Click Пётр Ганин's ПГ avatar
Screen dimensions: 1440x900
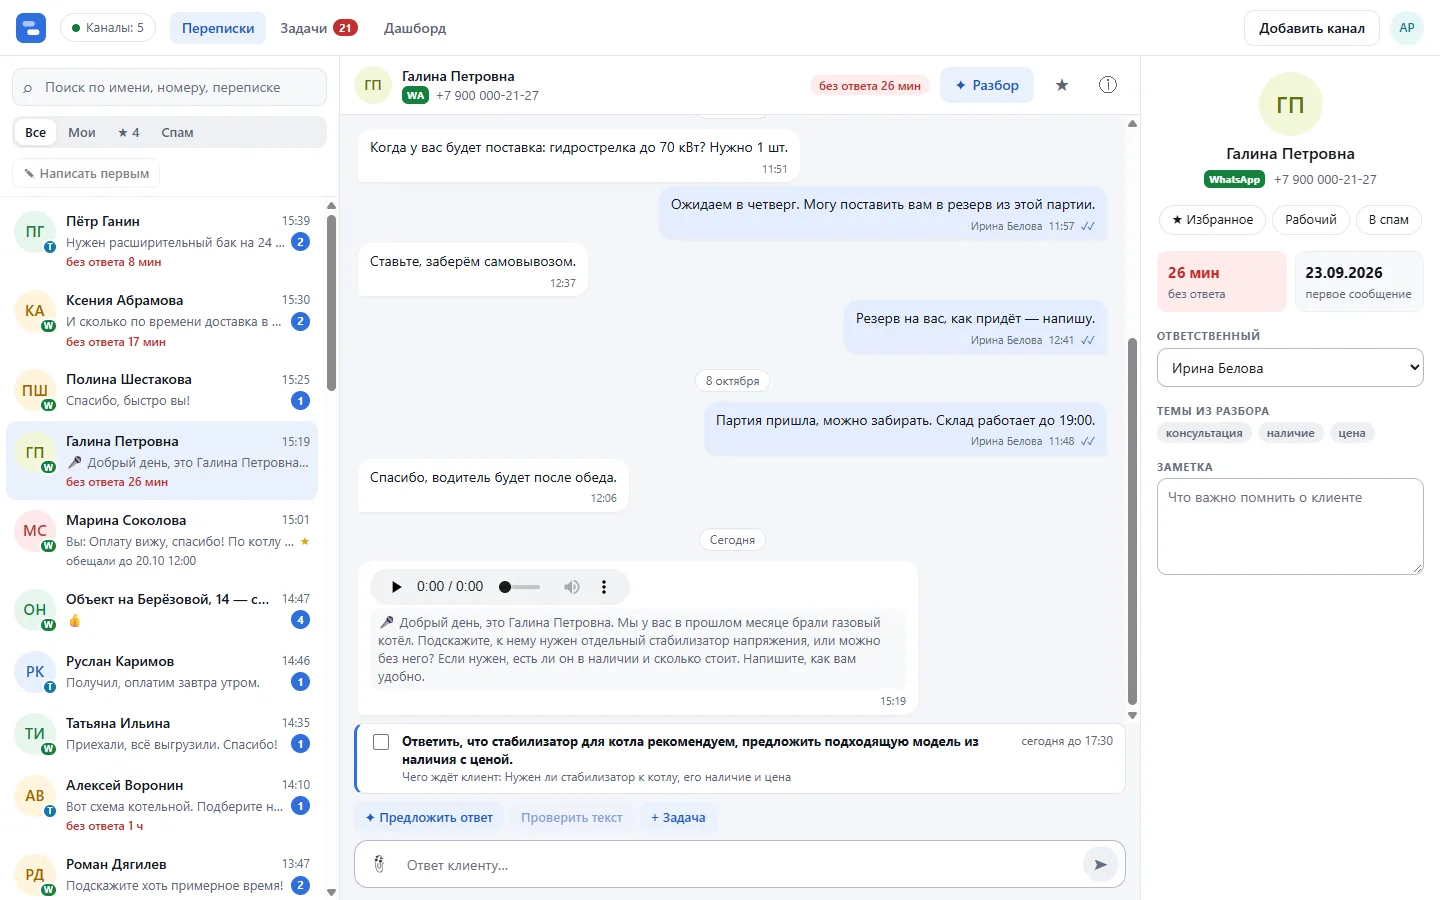click(35, 232)
